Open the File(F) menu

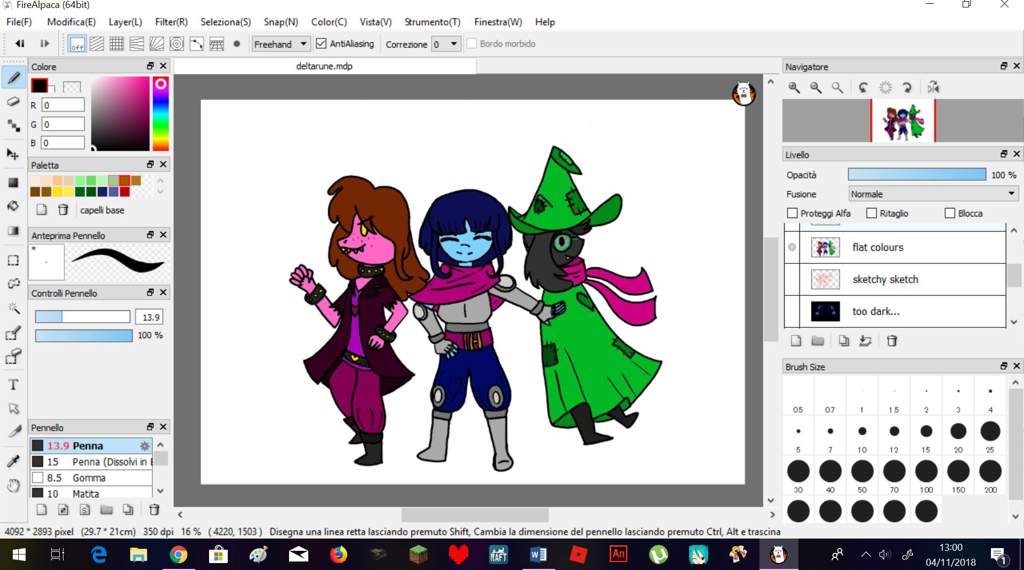pyautogui.click(x=19, y=22)
